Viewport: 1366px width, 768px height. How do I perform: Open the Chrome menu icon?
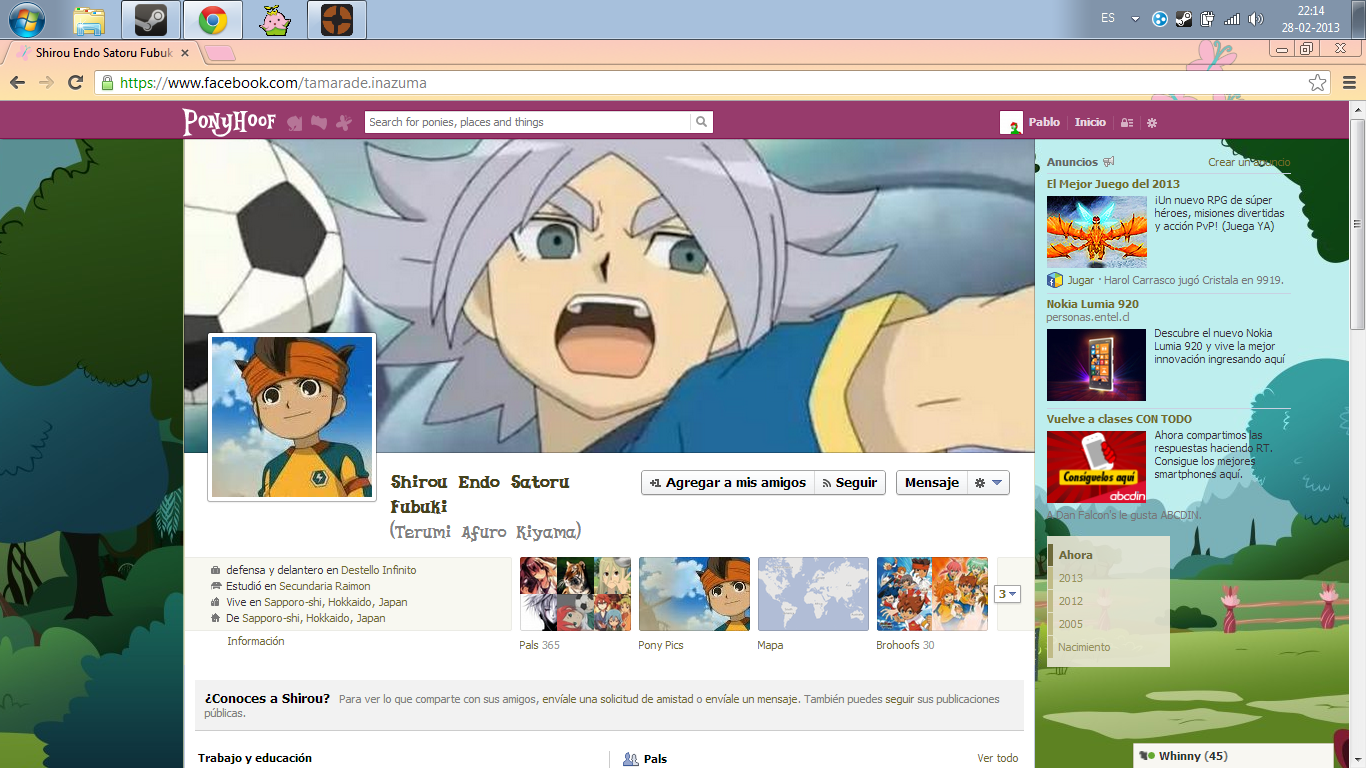(x=1349, y=83)
